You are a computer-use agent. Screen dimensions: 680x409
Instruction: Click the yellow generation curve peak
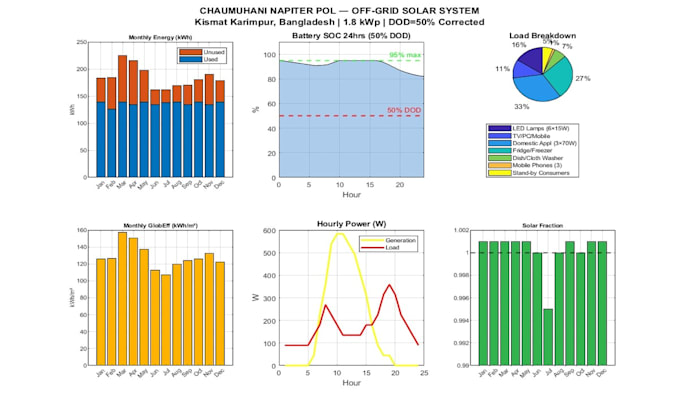pyautogui.click(x=340, y=234)
